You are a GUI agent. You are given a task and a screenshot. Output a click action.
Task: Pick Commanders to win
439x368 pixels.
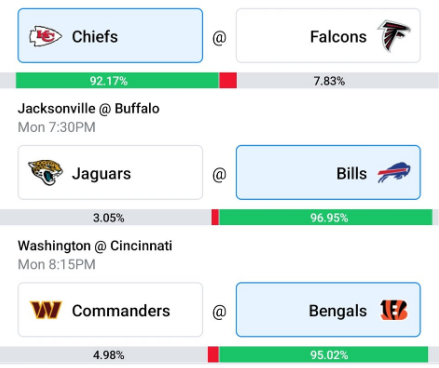pyautogui.click(x=110, y=310)
